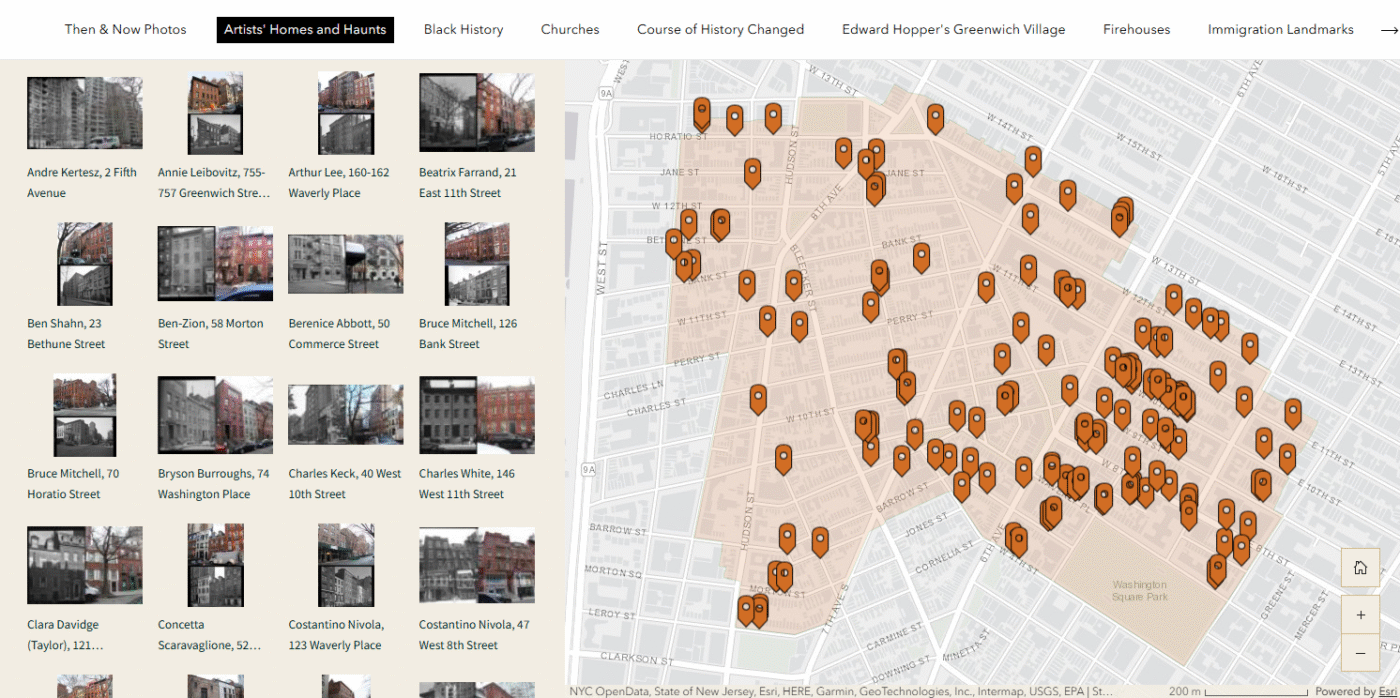Switch to Immigration Landmarks tab
This screenshot has width=1400, height=698.
(1280, 29)
